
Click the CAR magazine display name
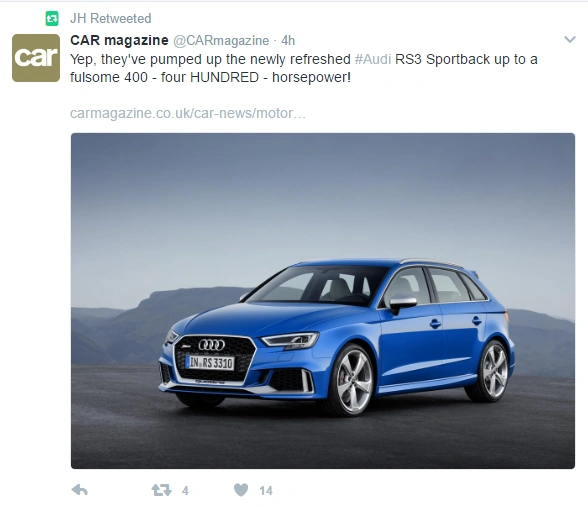119,40
